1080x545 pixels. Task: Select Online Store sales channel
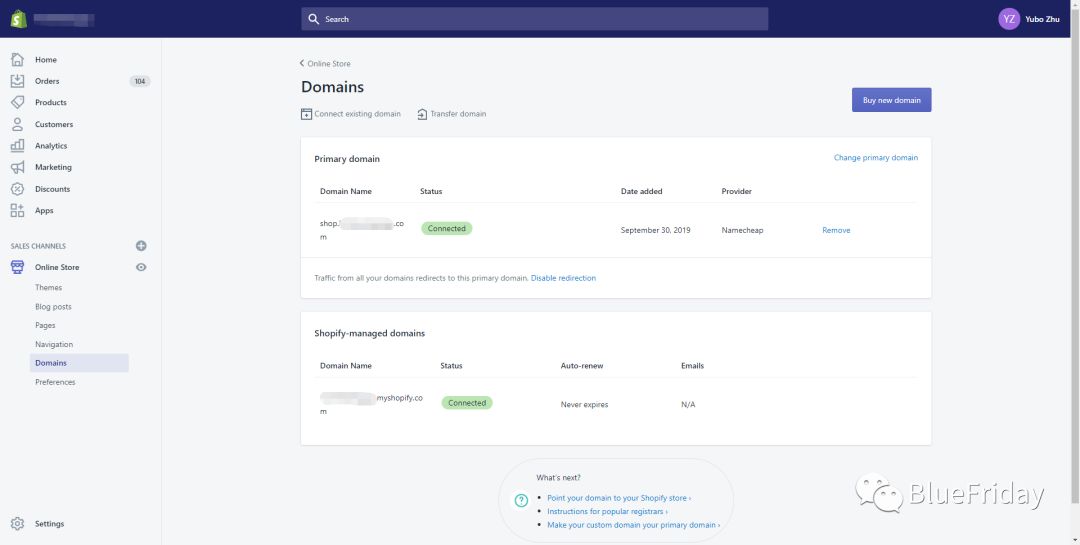coord(57,267)
